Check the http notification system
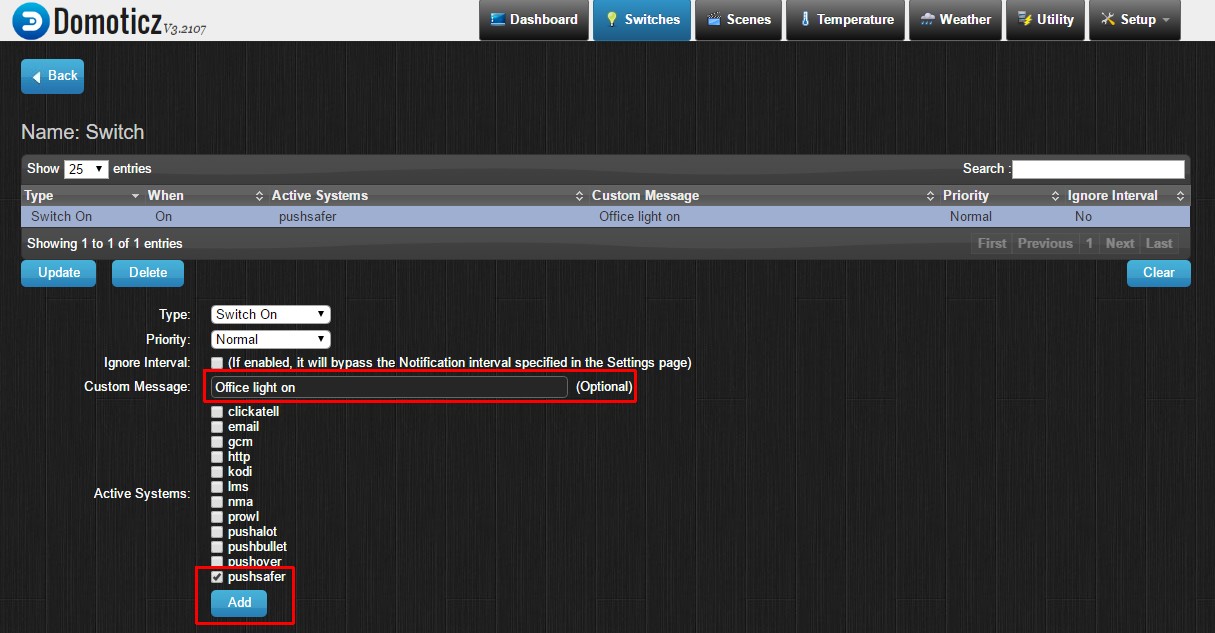1215x633 pixels. [217, 457]
